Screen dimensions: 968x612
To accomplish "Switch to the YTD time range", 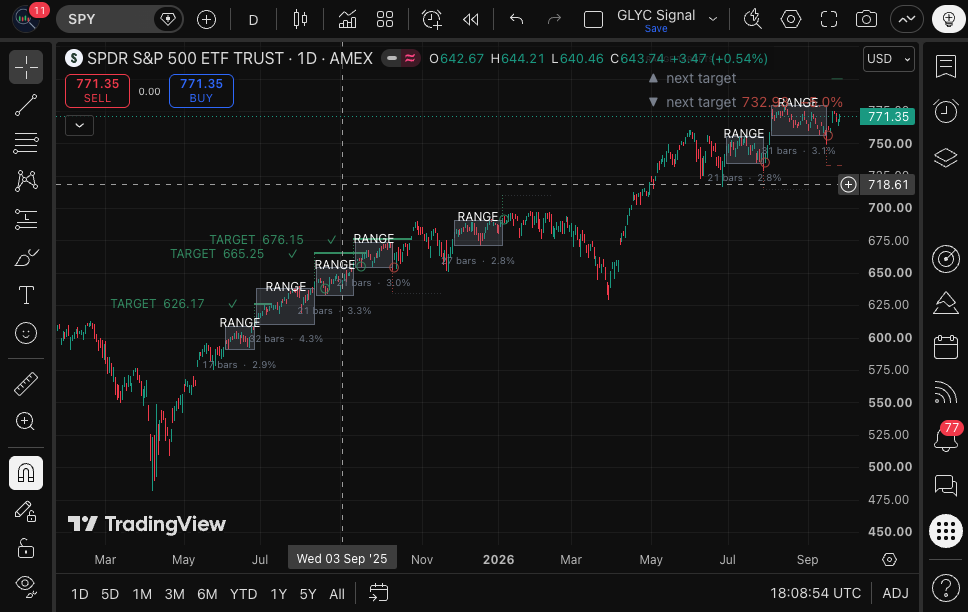I will pos(243,594).
